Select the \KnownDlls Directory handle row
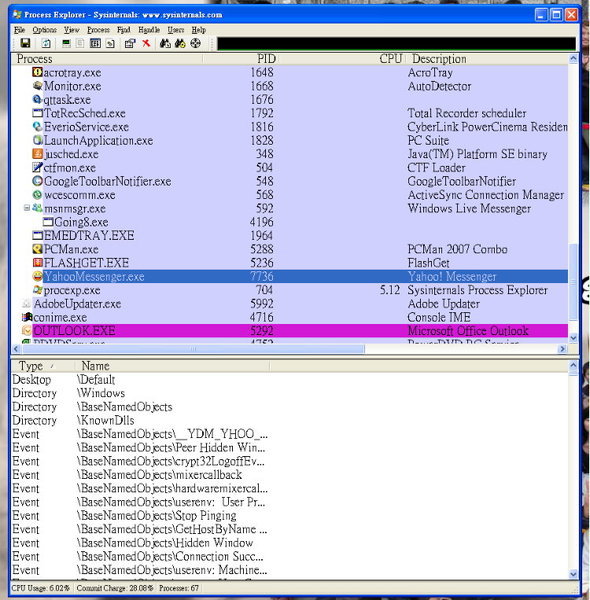590x600 pixels. [290, 420]
